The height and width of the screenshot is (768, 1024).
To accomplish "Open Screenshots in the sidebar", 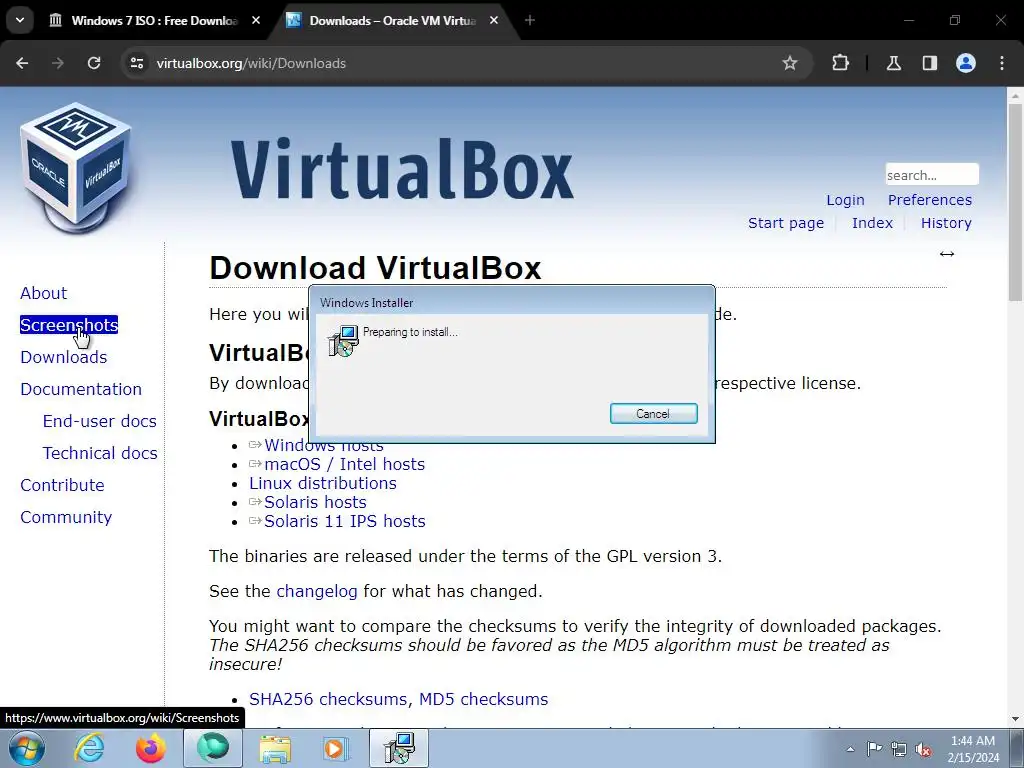I will [x=69, y=325].
